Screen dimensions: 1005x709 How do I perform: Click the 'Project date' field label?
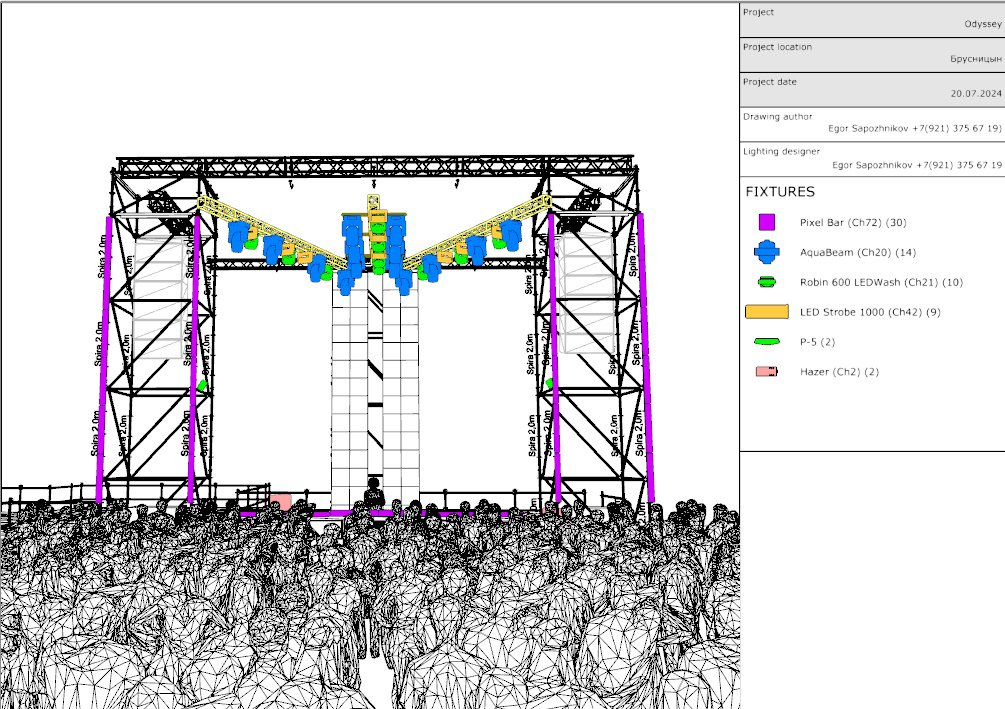(x=770, y=82)
